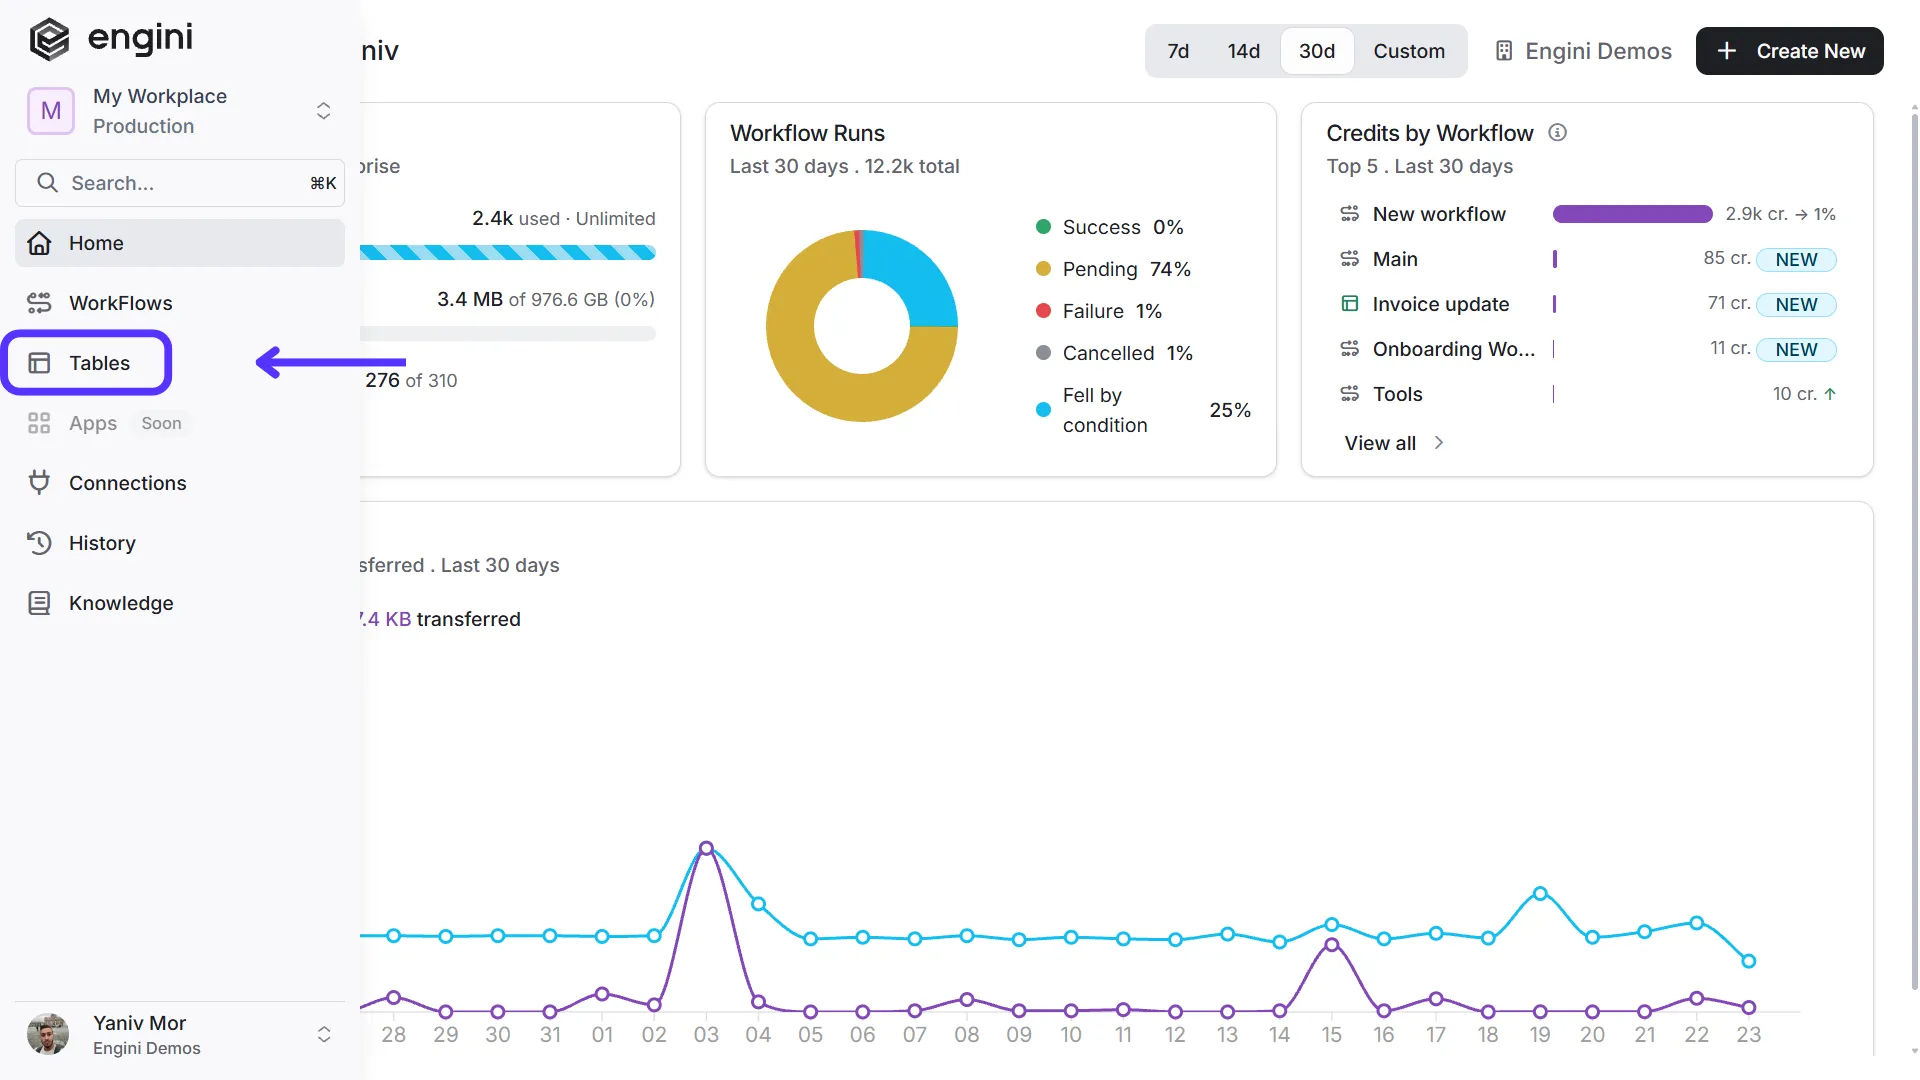Click the Apps squares icon
1920x1080 pixels.
pyautogui.click(x=39, y=423)
